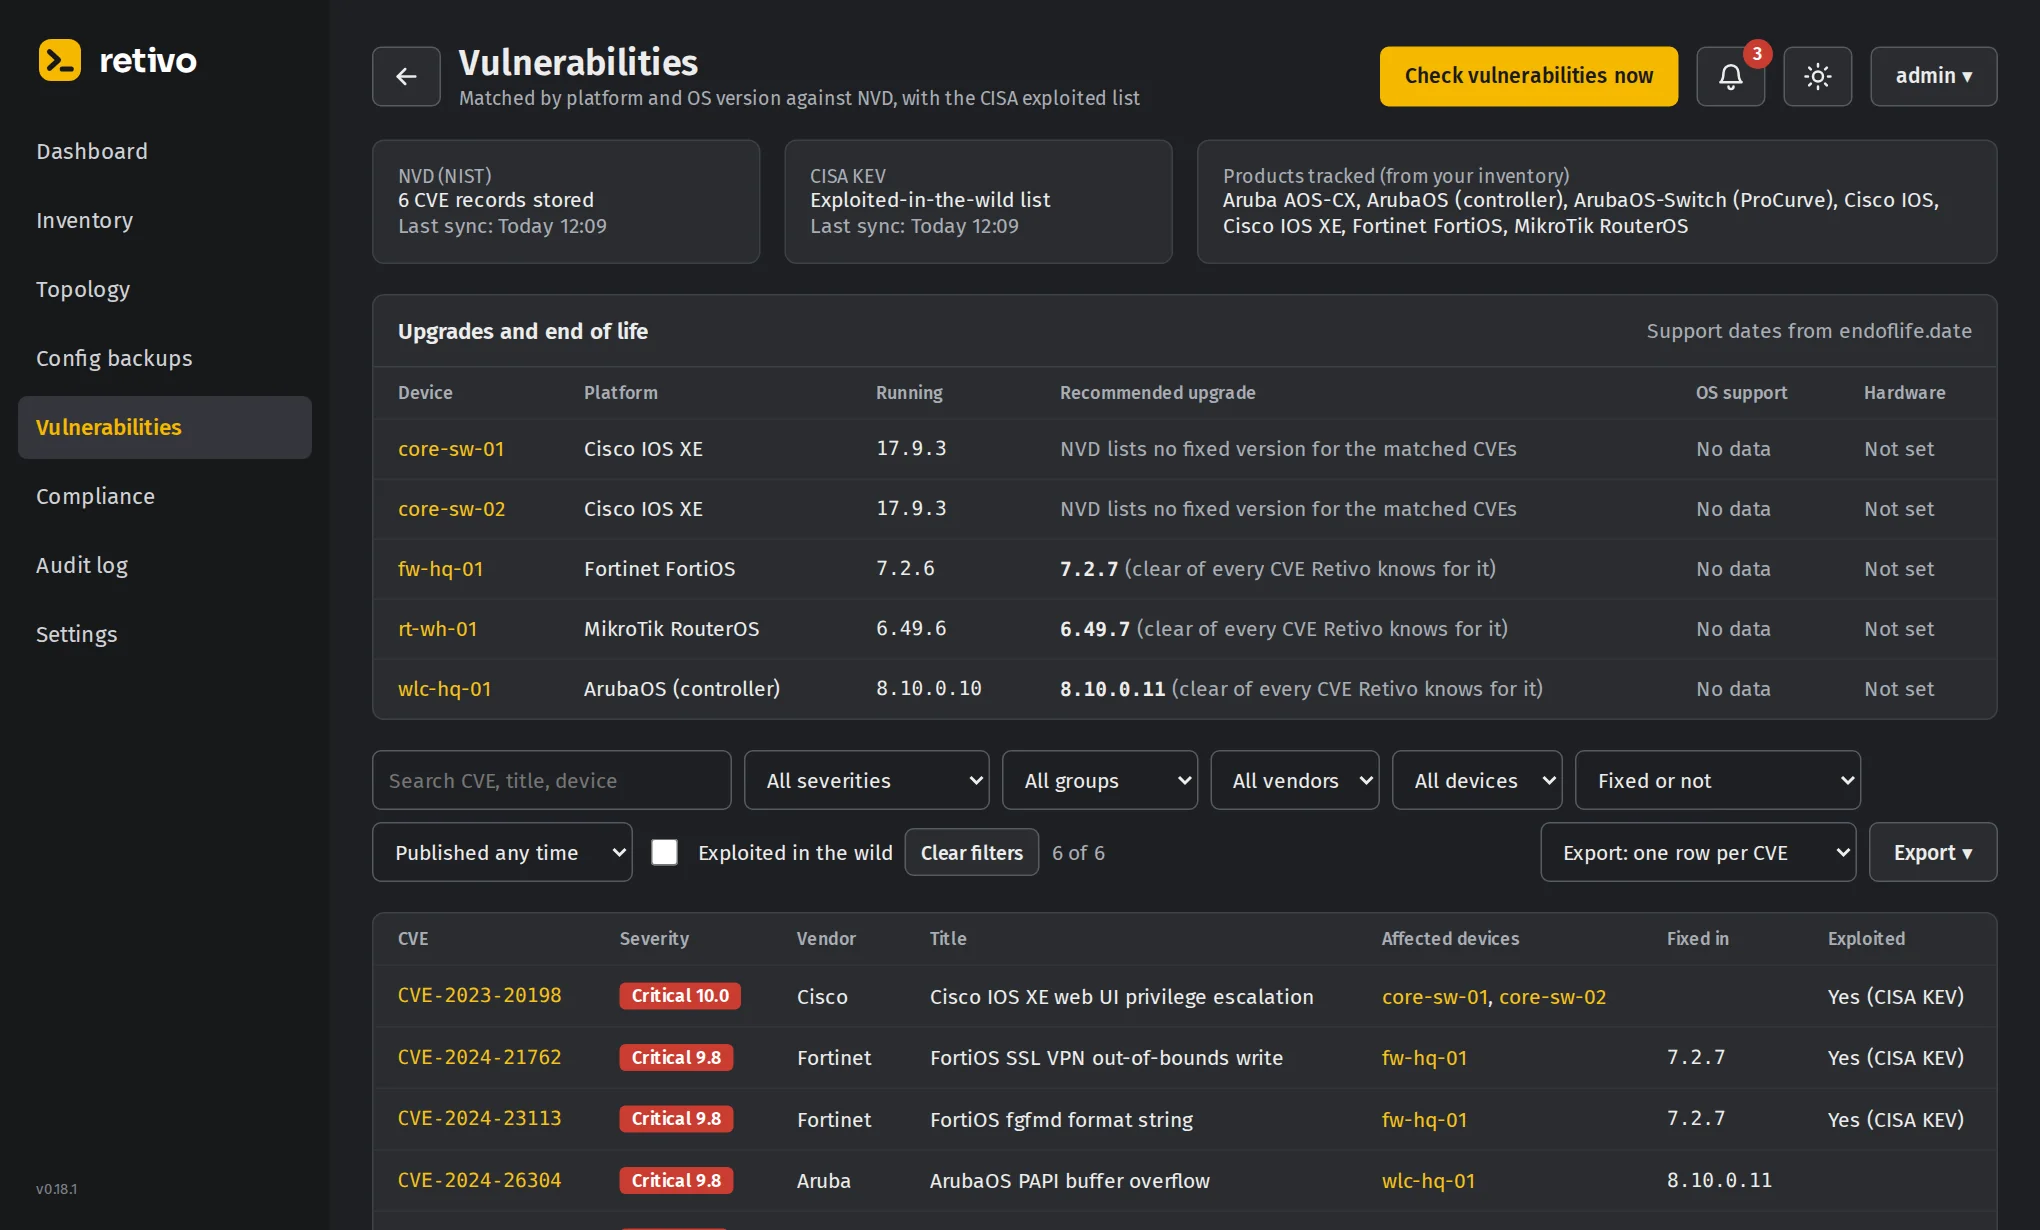Click FortiOS fgfmd format string title
Image resolution: width=2040 pixels, height=1230 pixels.
[x=1061, y=1120]
